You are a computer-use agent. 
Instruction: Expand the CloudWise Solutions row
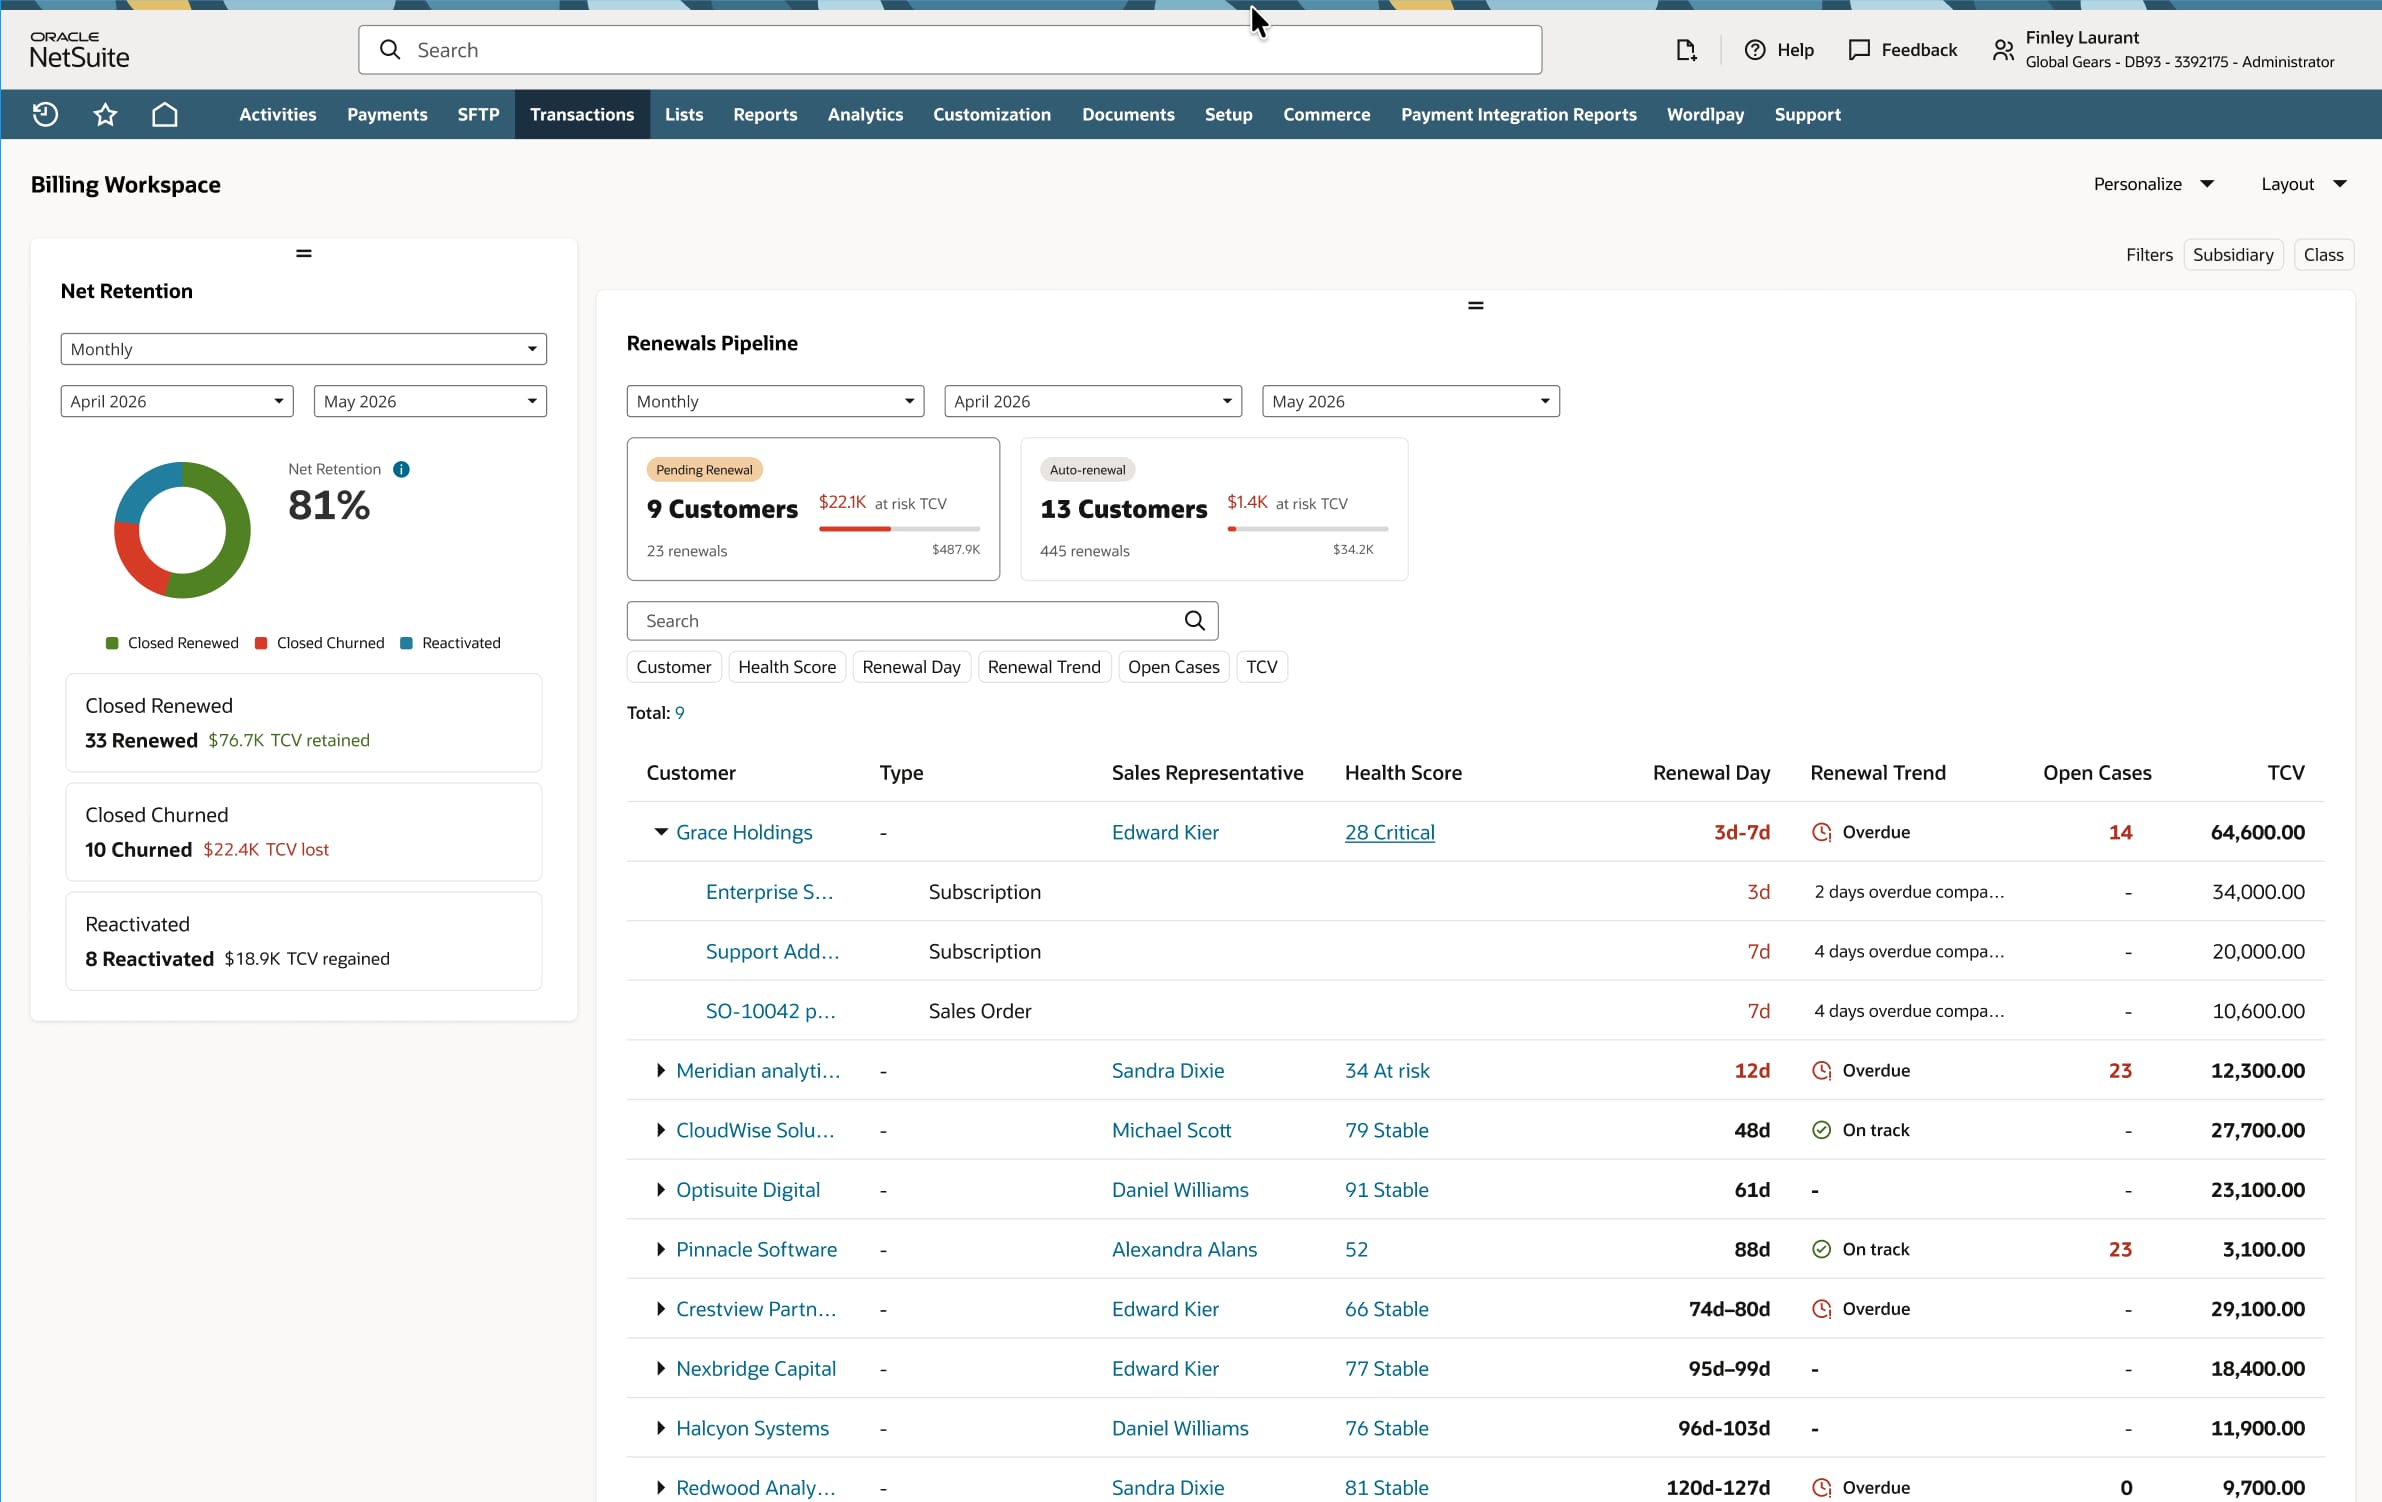click(661, 1130)
